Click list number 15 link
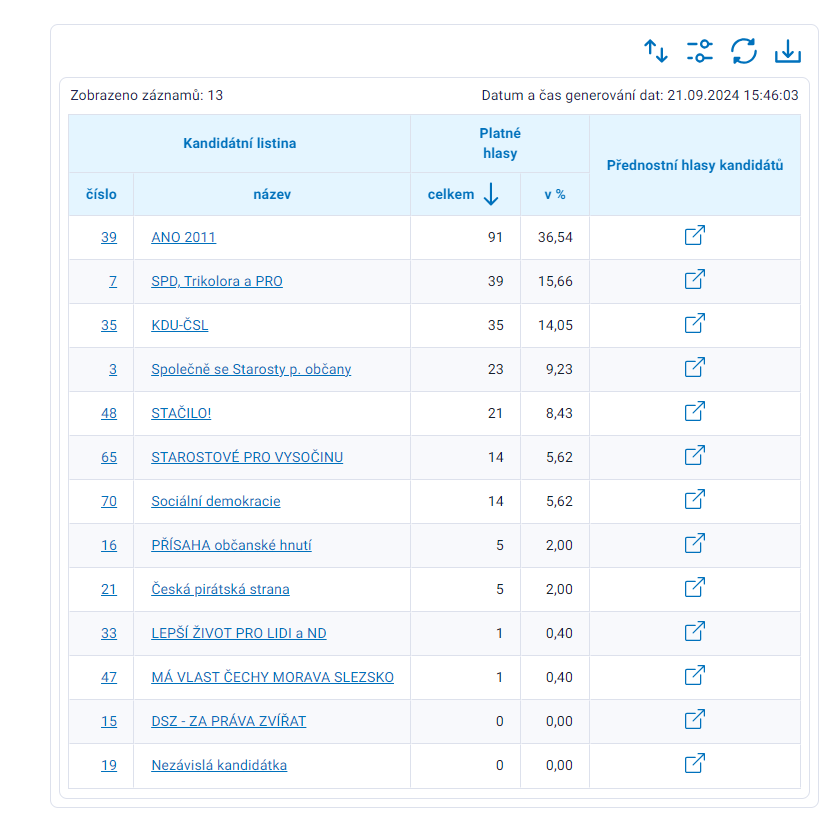 coord(109,721)
